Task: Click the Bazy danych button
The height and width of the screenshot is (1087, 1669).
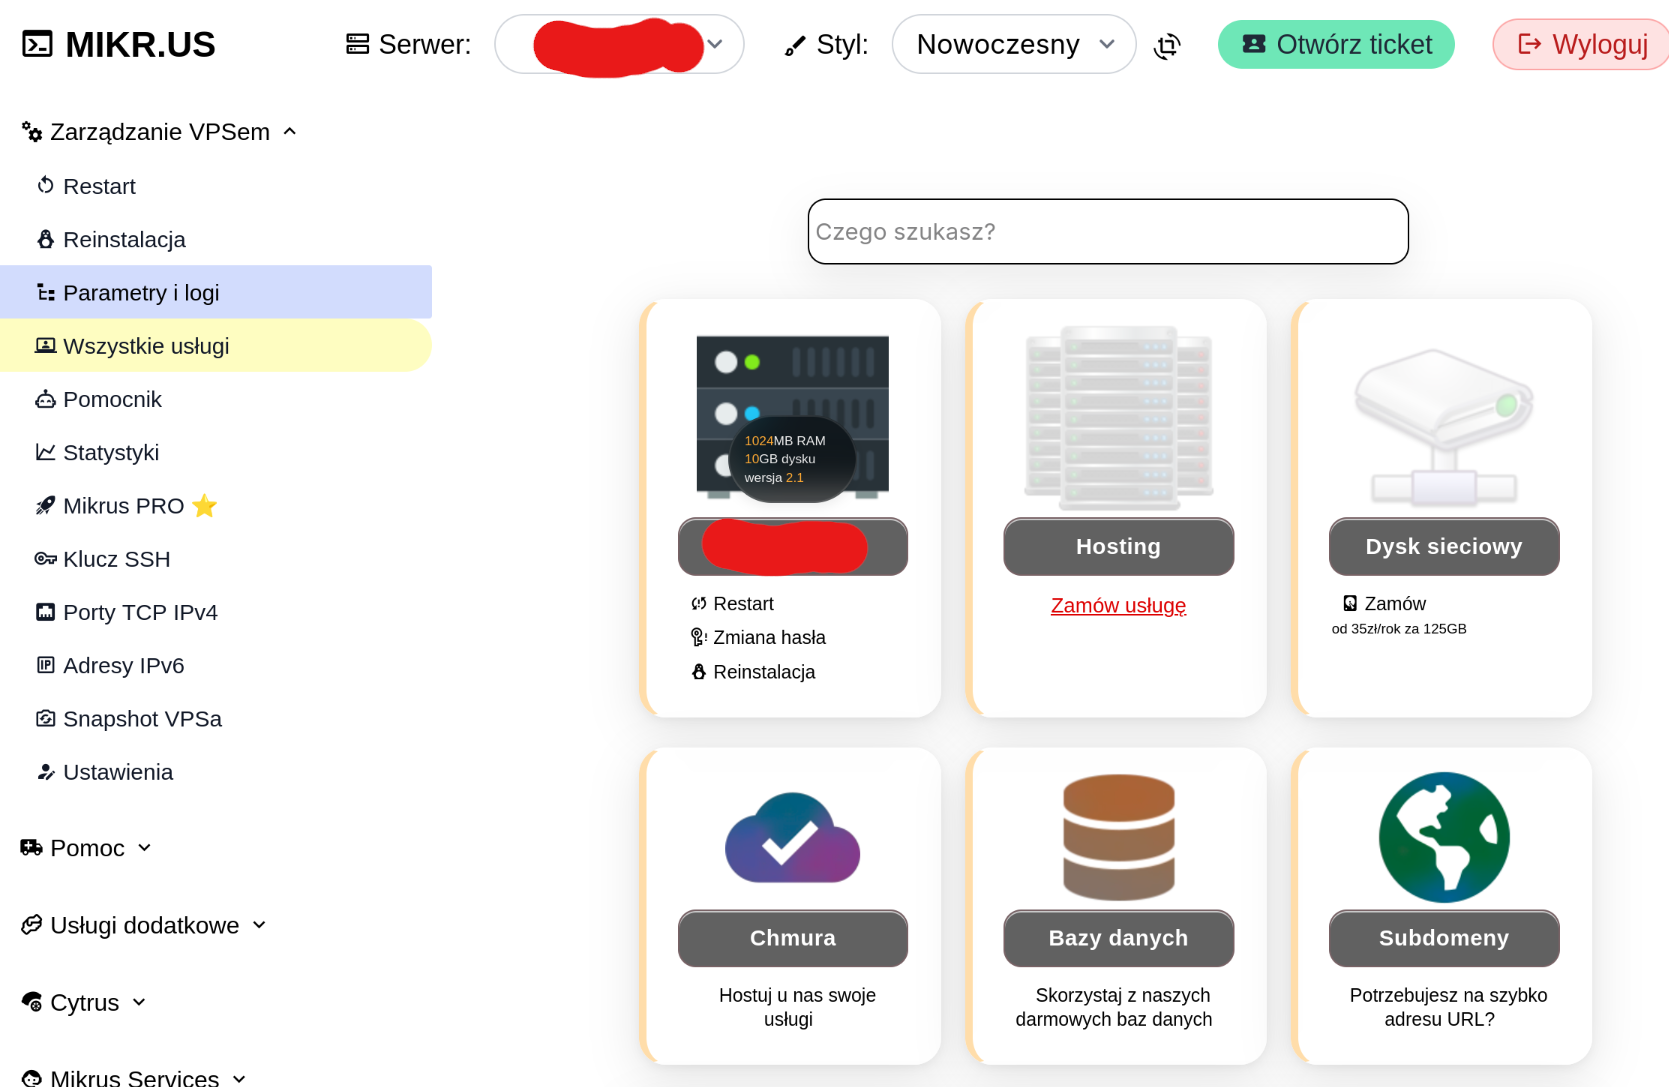Action: pos(1118,938)
